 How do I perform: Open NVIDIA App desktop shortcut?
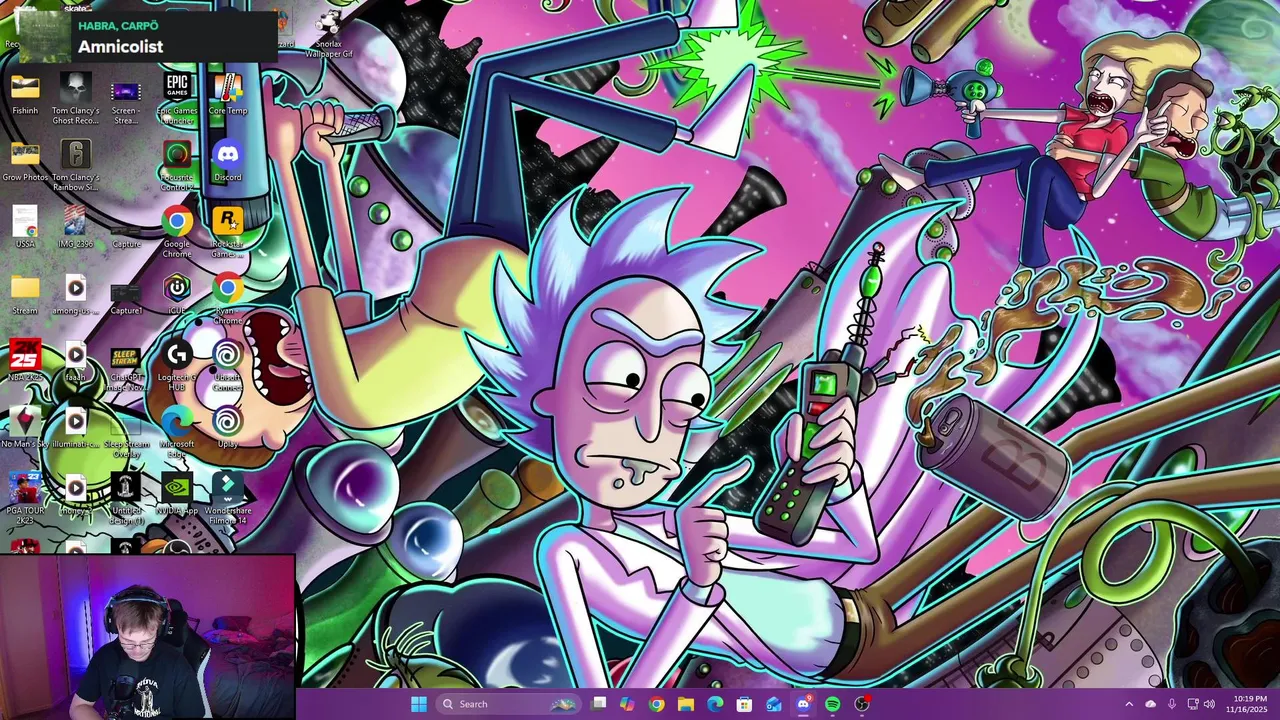[177, 495]
